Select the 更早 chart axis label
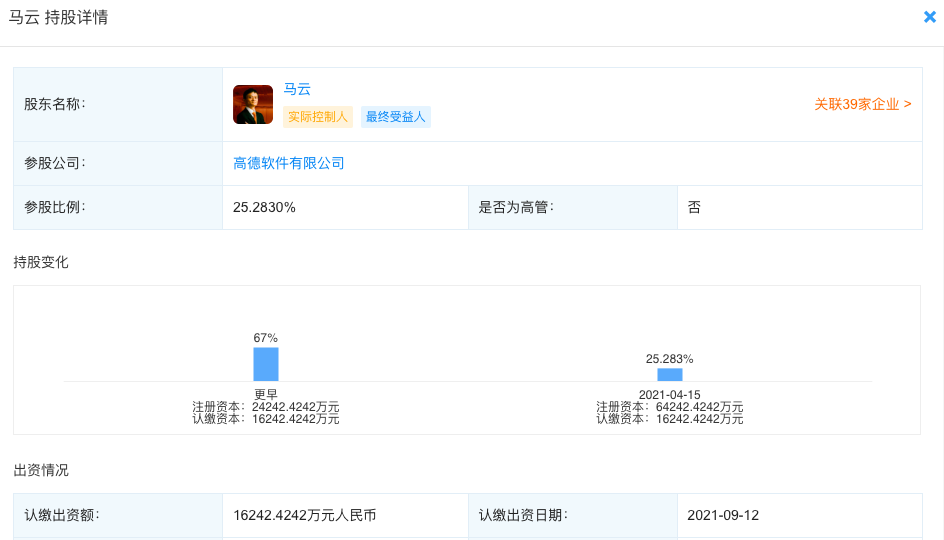Screen dimensions: 944x540 click(266, 394)
